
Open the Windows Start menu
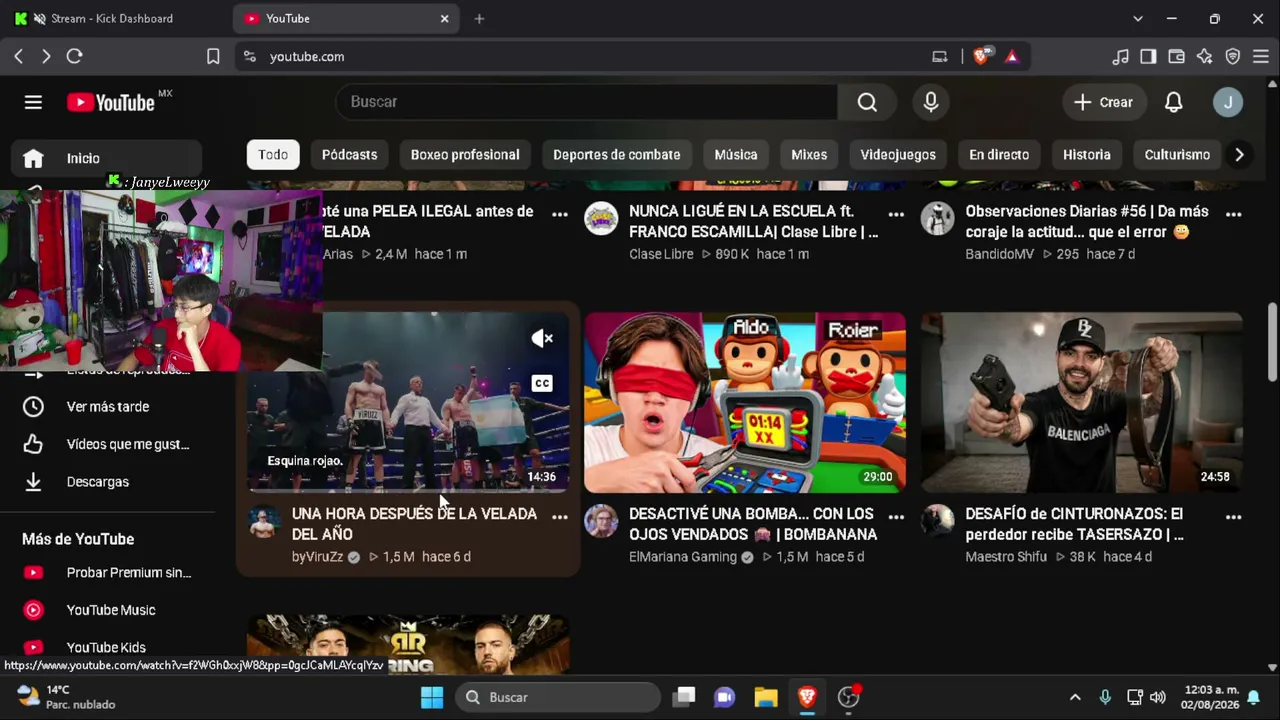click(x=432, y=697)
